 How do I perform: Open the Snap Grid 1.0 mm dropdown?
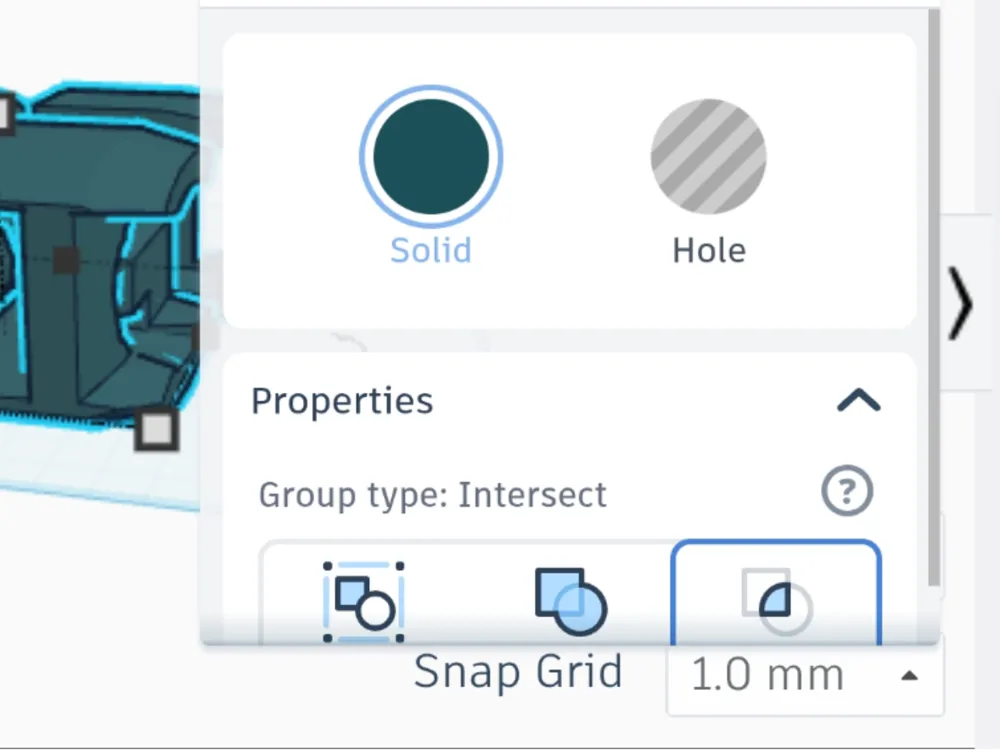(805, 675)
